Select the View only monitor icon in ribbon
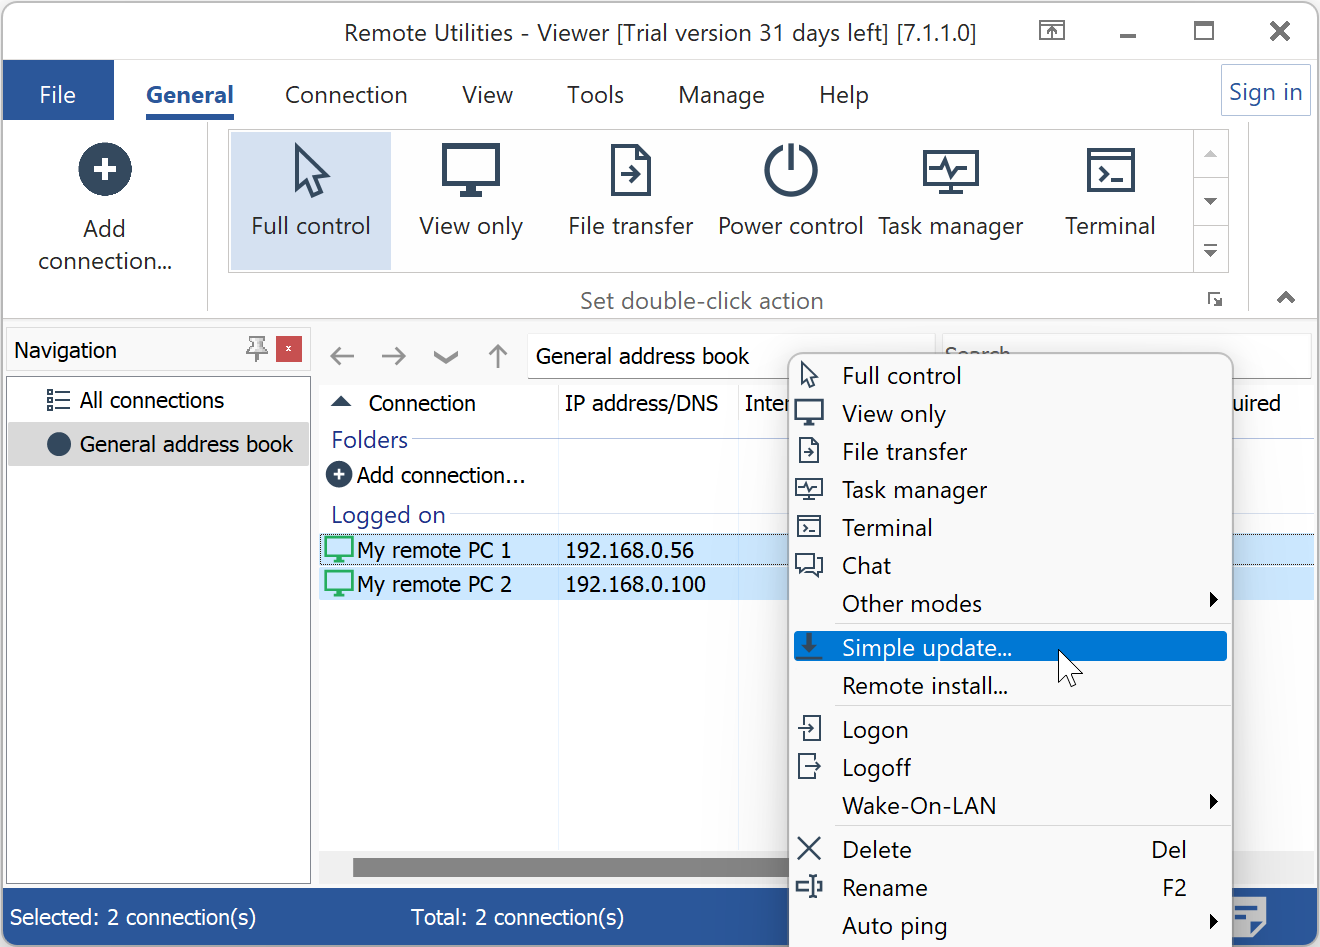 pos(470,171)
